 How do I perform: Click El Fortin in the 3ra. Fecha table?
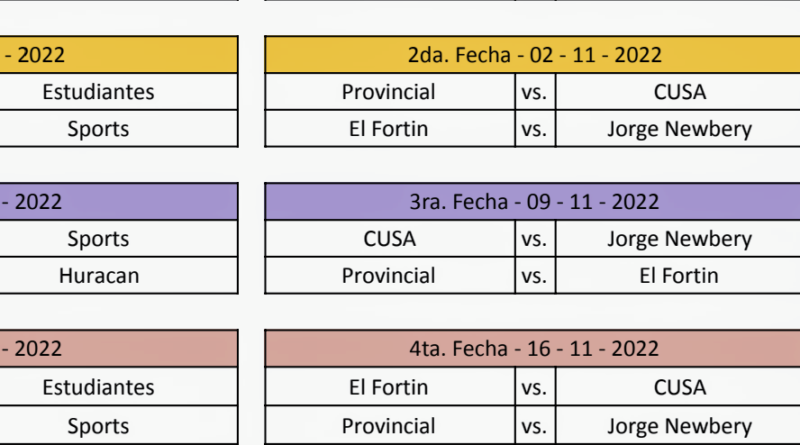click(x=679, y=276)
